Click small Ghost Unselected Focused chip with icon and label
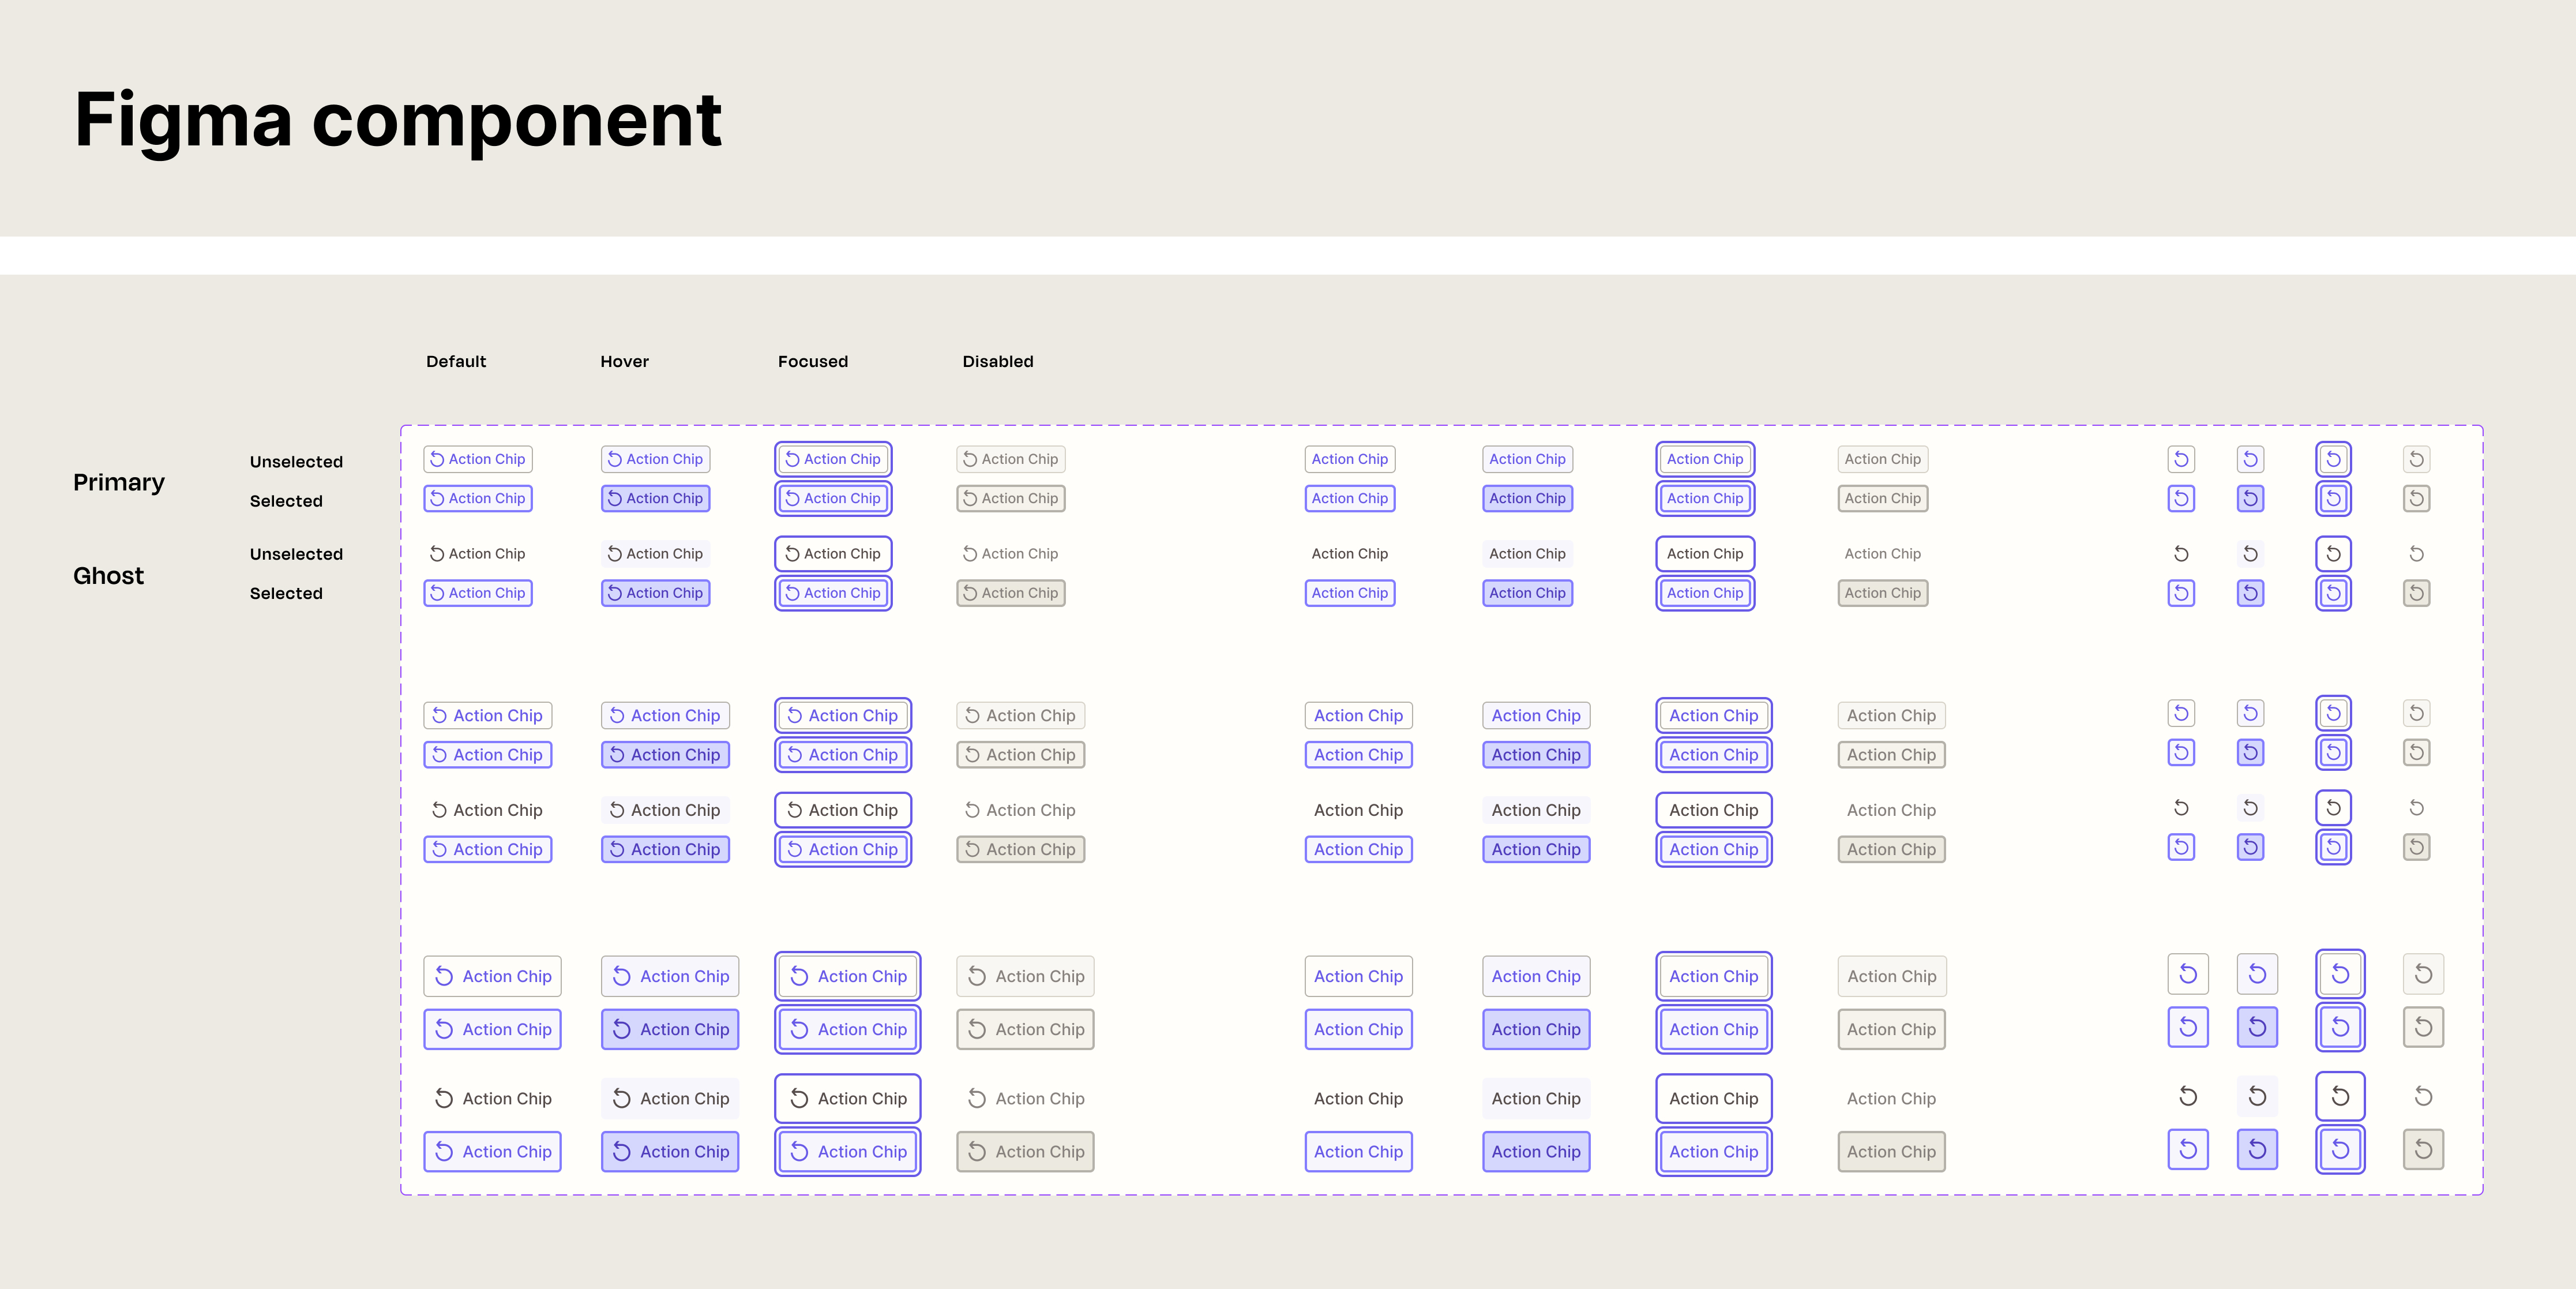 833,553
